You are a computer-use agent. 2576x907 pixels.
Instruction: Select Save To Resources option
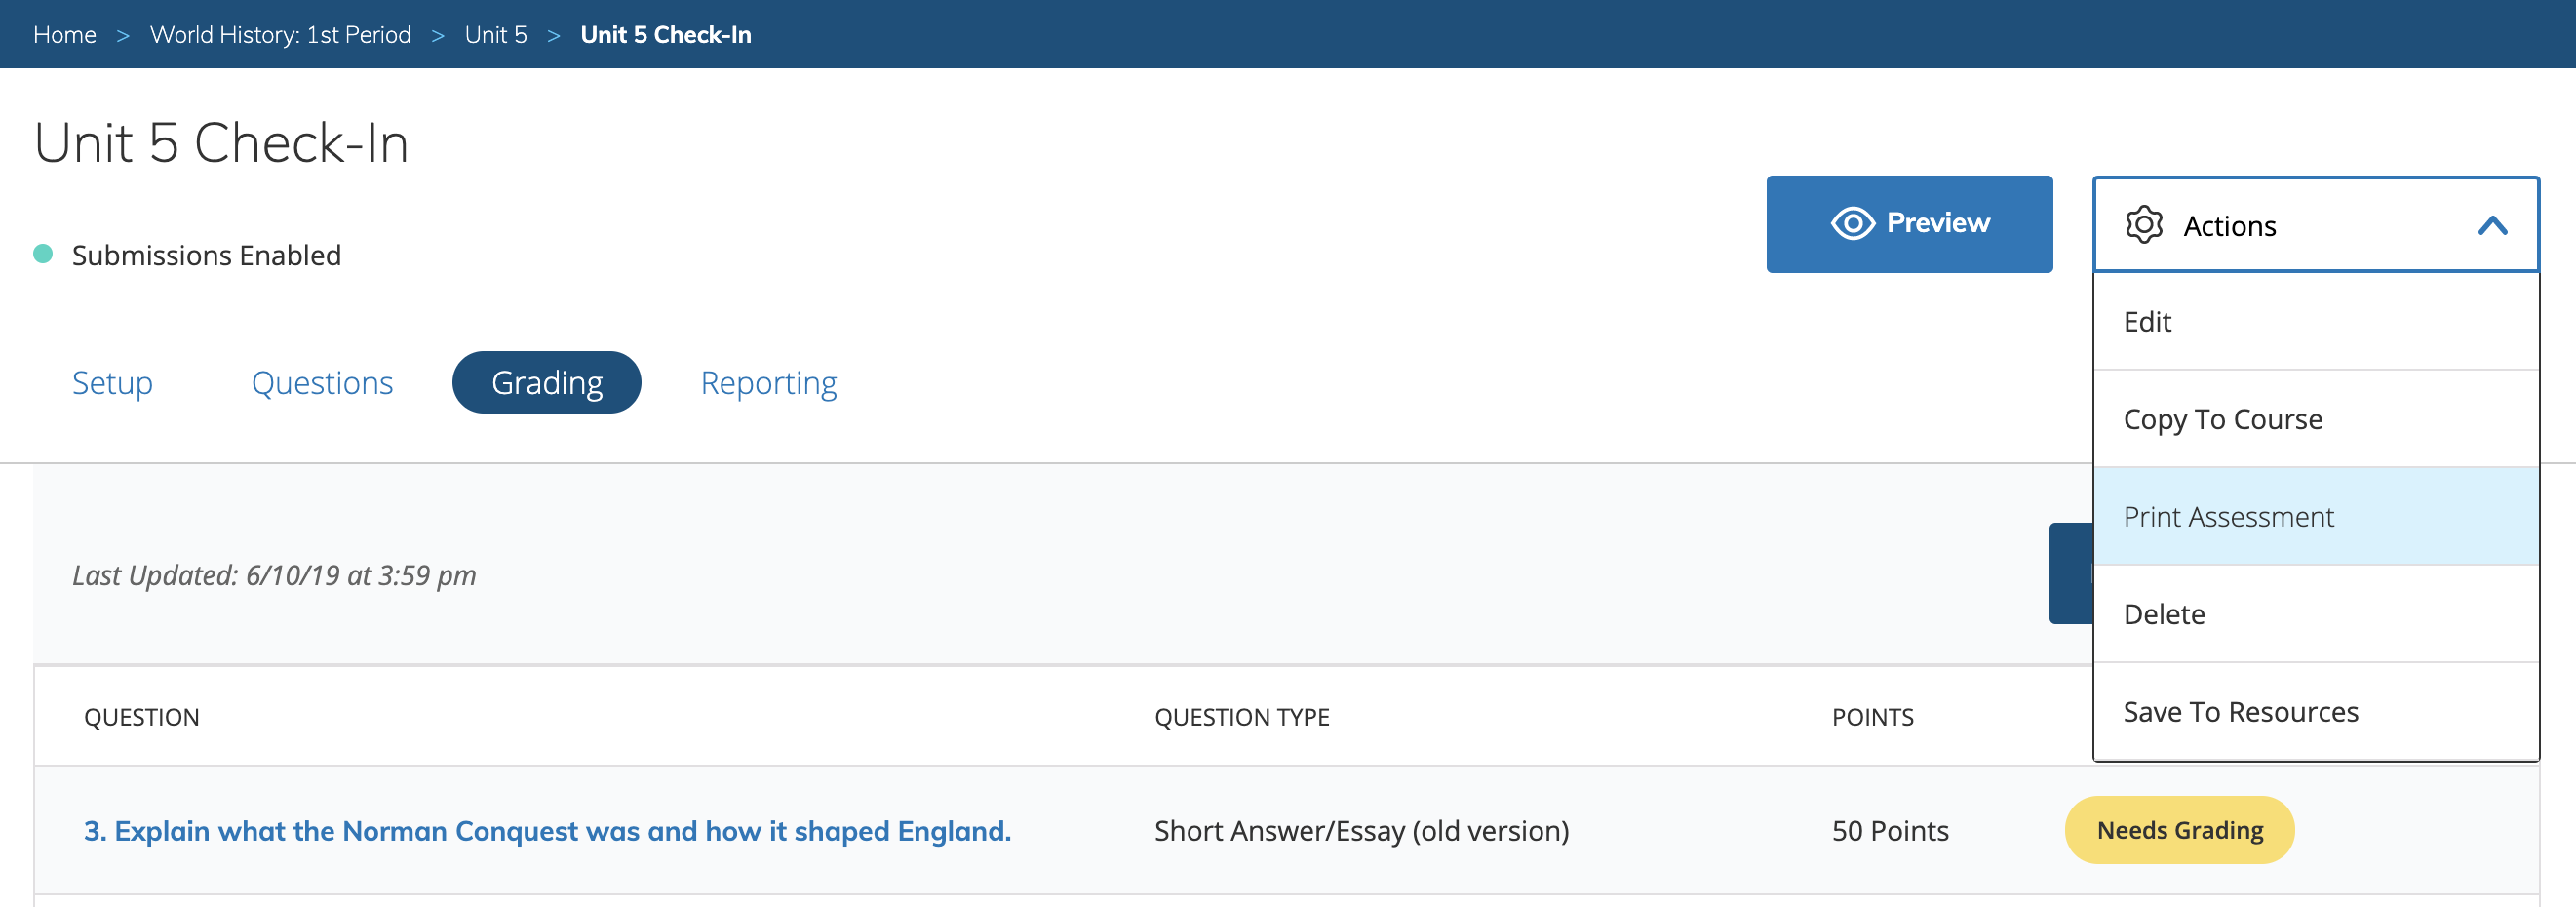2240,711
